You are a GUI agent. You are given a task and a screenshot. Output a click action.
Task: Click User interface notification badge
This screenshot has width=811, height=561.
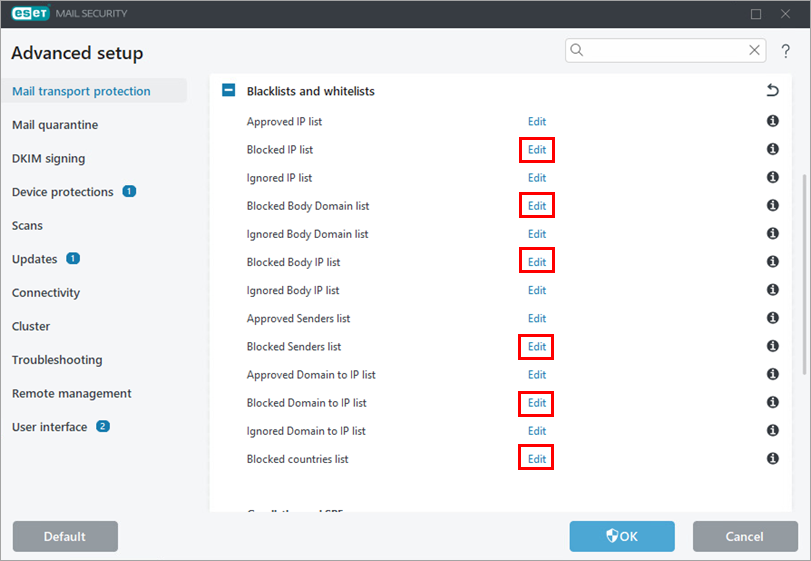tap(103, 426)
